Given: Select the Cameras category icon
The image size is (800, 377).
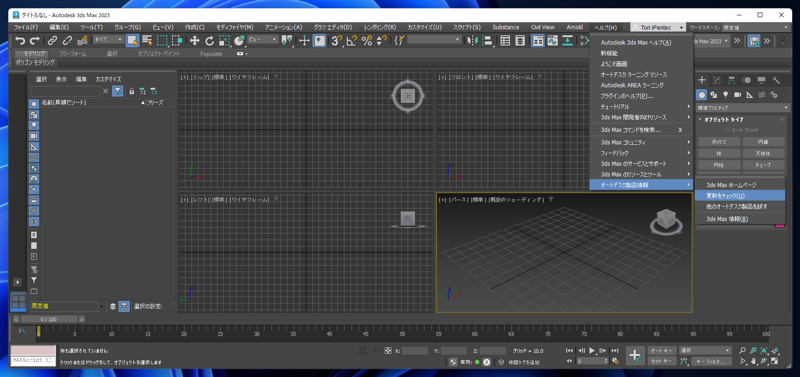Looking at the screenshot, I should point(737,94).
